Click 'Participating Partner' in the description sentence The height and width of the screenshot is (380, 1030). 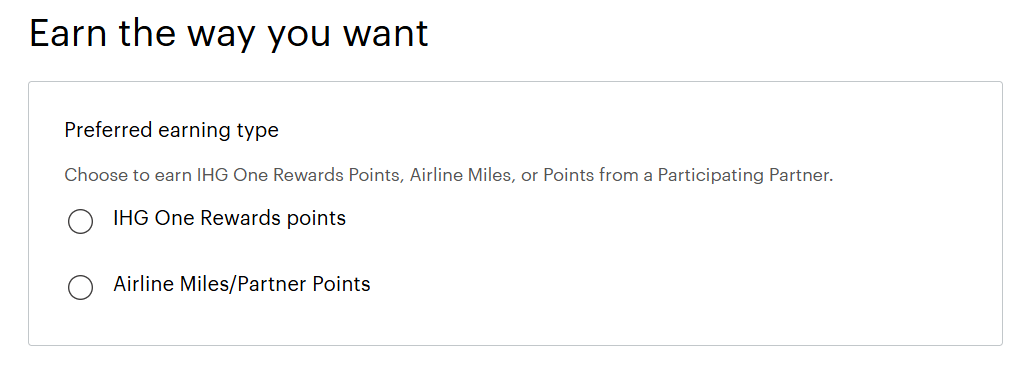click(x=745, y=176)
